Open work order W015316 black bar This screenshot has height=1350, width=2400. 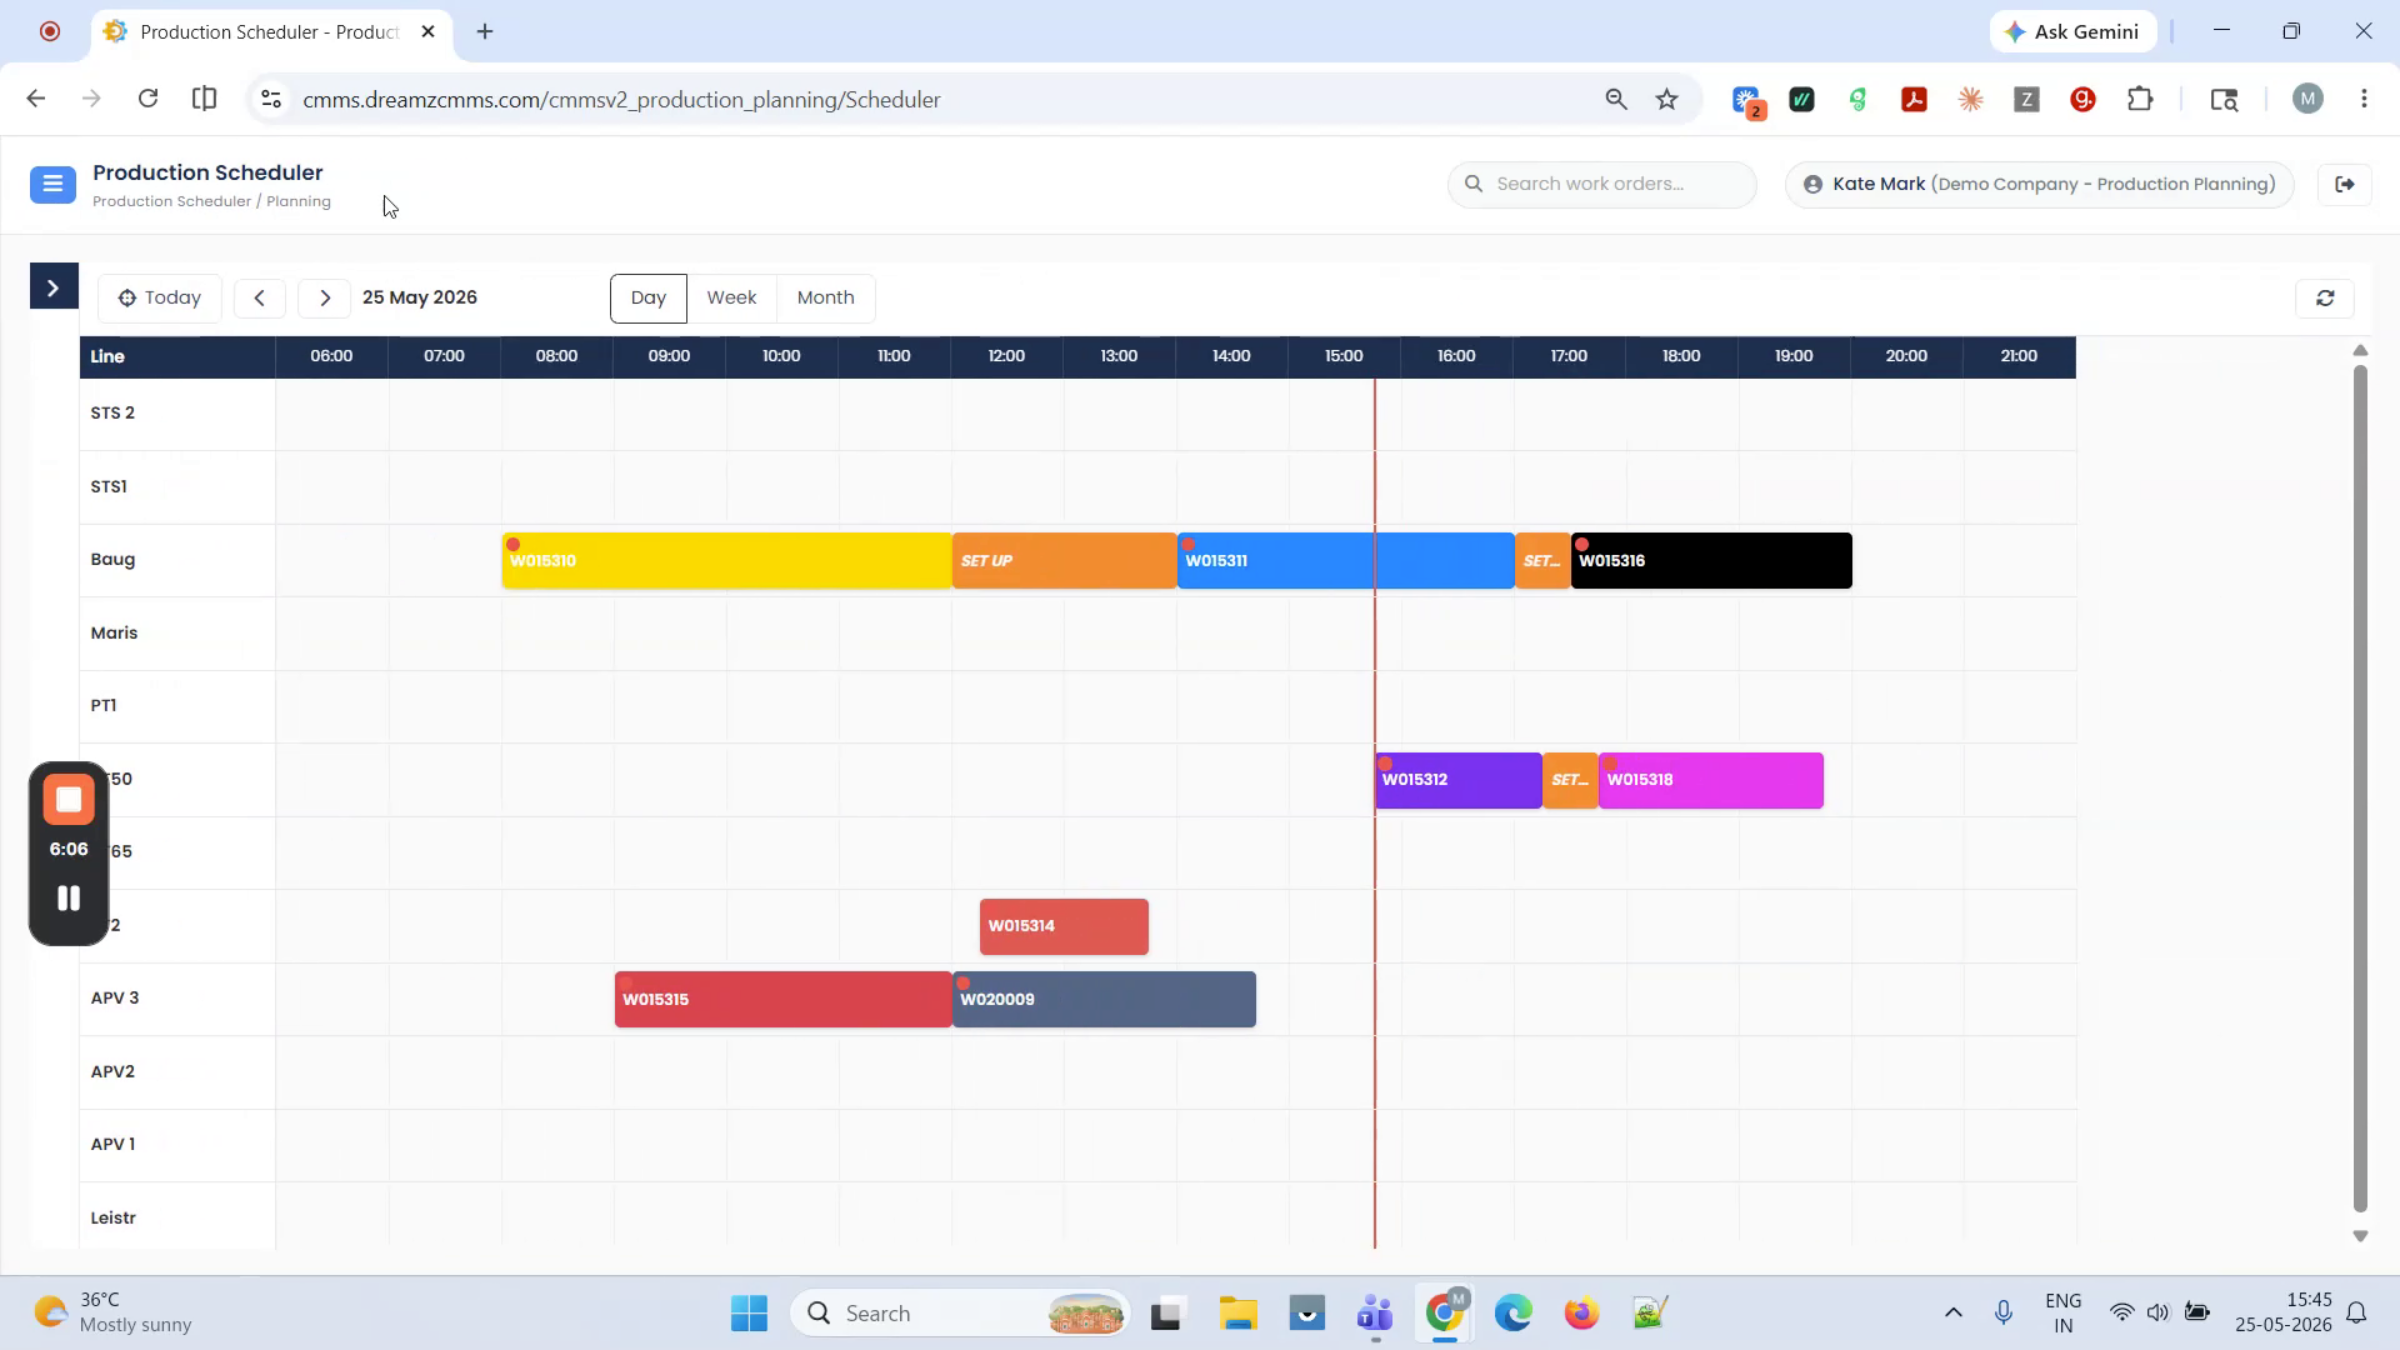[1711, 561]
